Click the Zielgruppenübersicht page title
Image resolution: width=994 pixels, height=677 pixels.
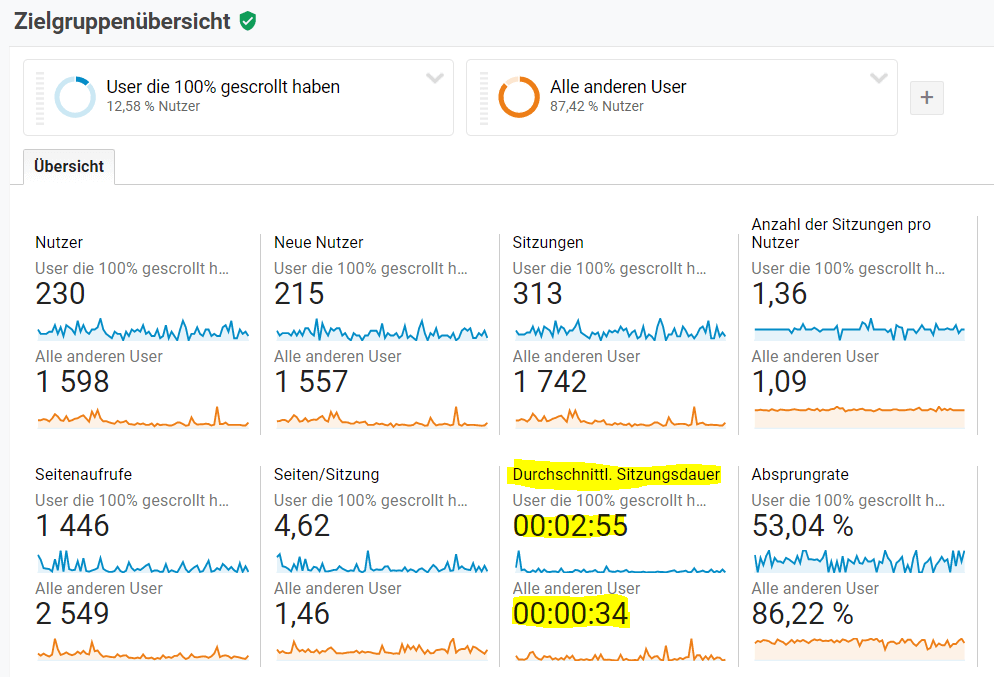(122, 21)
